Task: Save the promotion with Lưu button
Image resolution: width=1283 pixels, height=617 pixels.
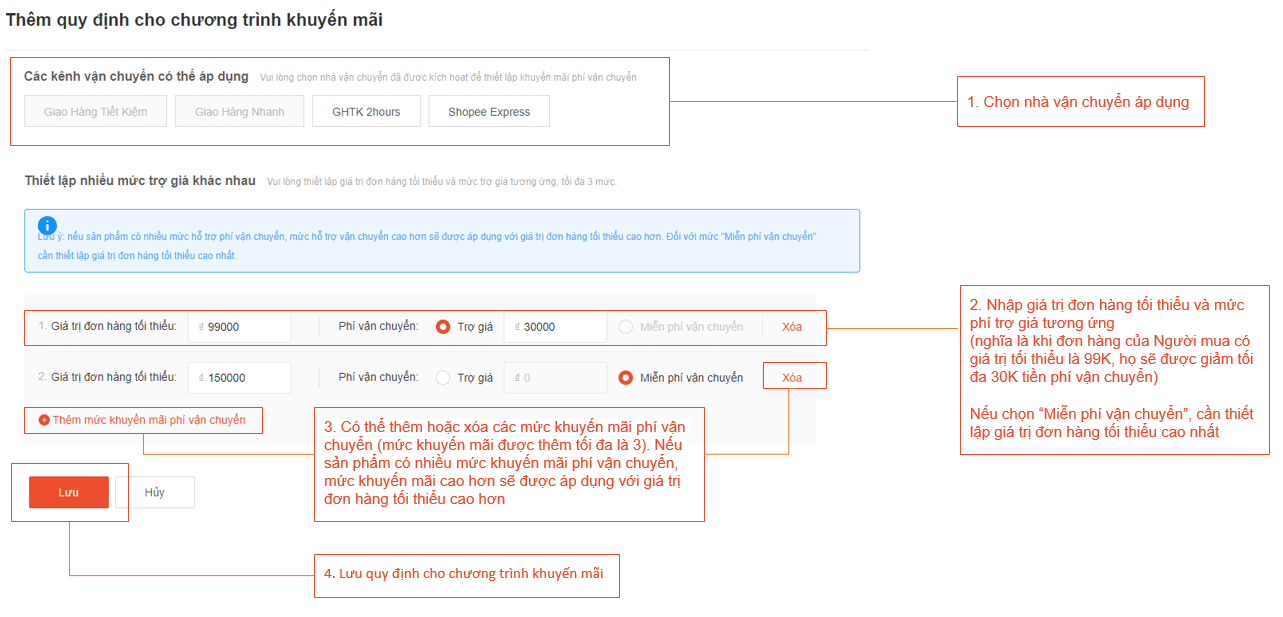Action: pyautogui.click(x=69, y=492)
